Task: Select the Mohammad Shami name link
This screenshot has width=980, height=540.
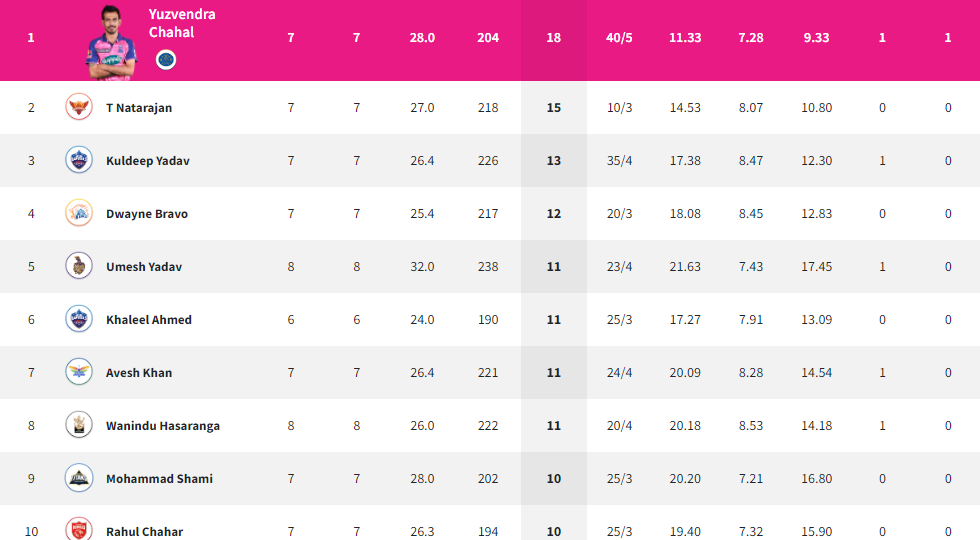Action: [159, 479]
